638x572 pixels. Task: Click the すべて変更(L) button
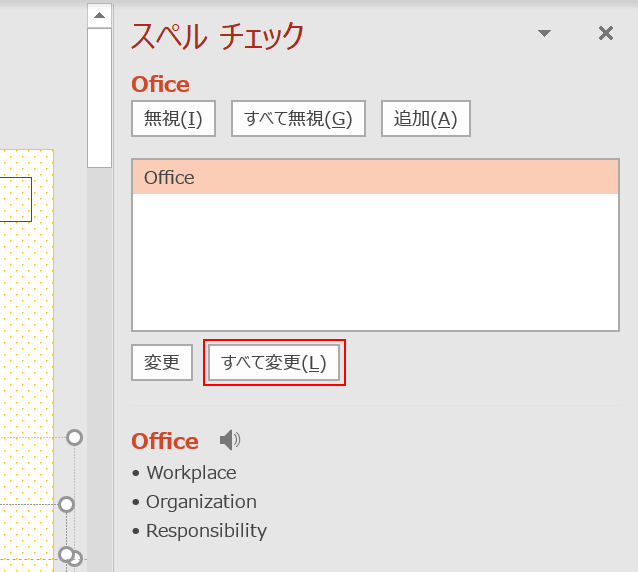pos(274,362)
